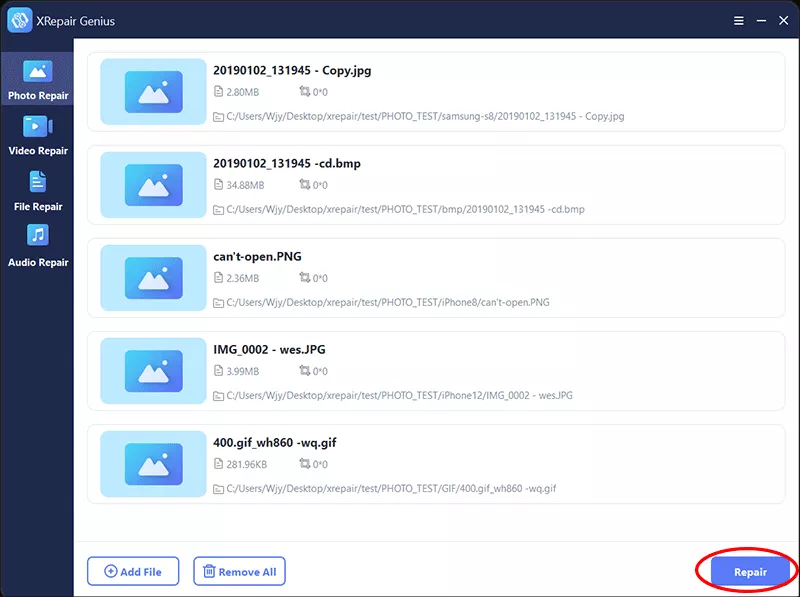
Task: Open the hamburger menu in title bar
Action: coord(739,20)
